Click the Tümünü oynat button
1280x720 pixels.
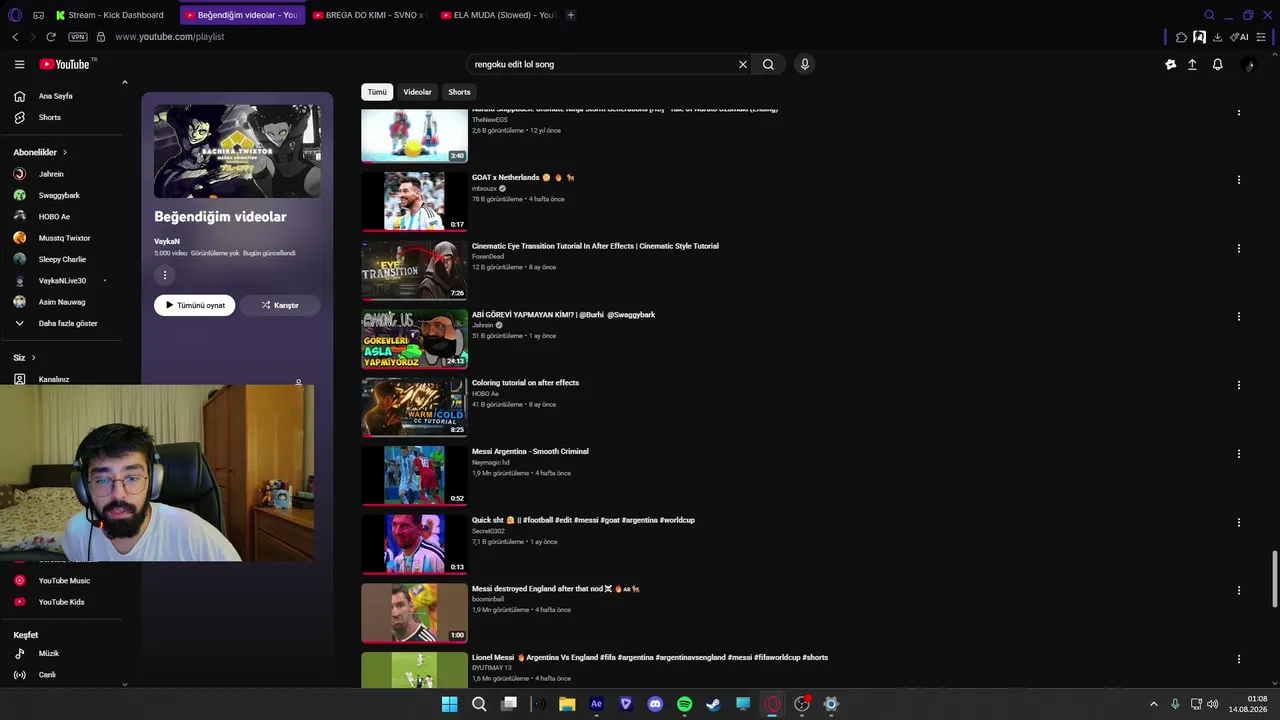(x=195, y=305)
